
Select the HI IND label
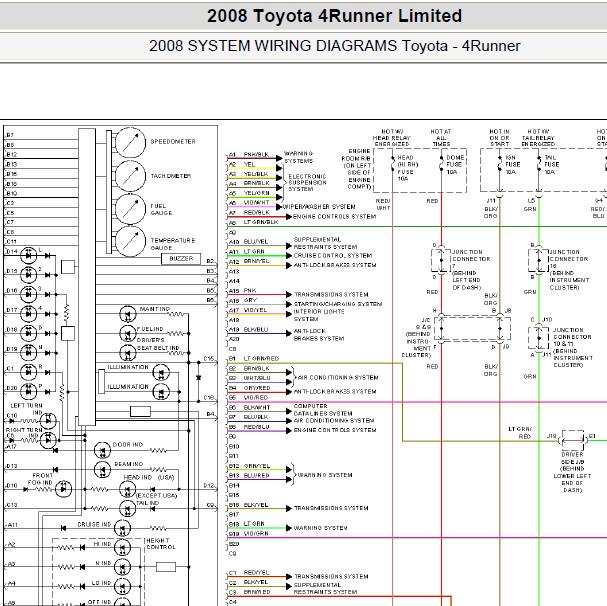[103, 544]
